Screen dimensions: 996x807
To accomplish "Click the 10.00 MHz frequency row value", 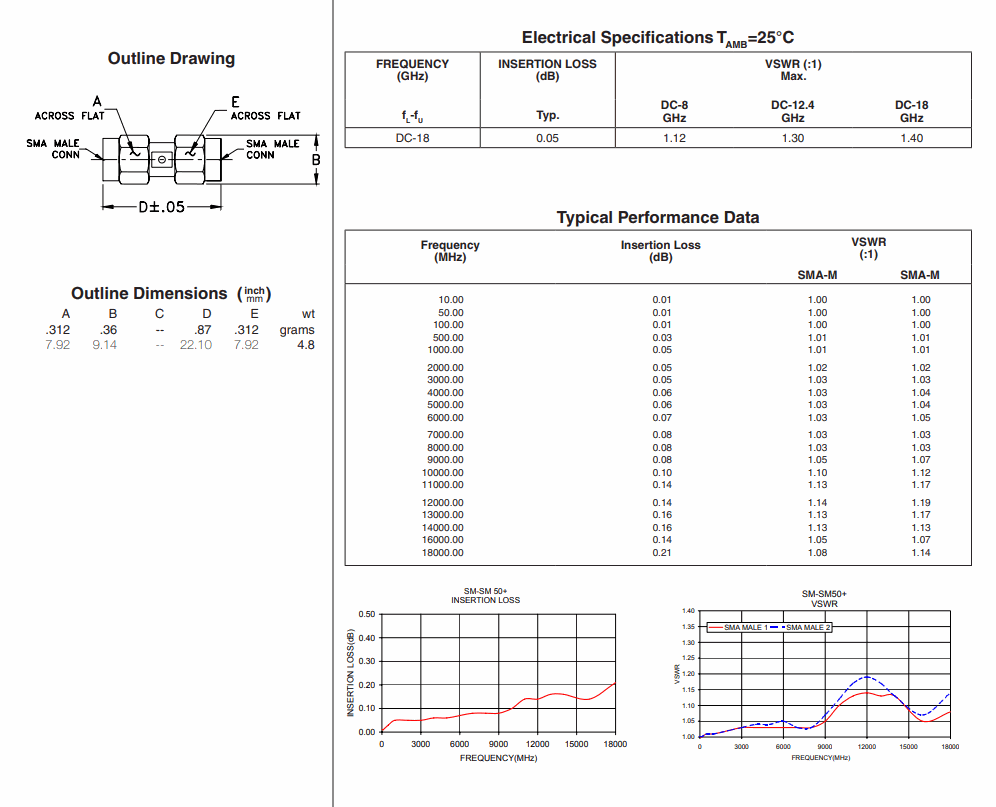I will click(x=450, y=300).
